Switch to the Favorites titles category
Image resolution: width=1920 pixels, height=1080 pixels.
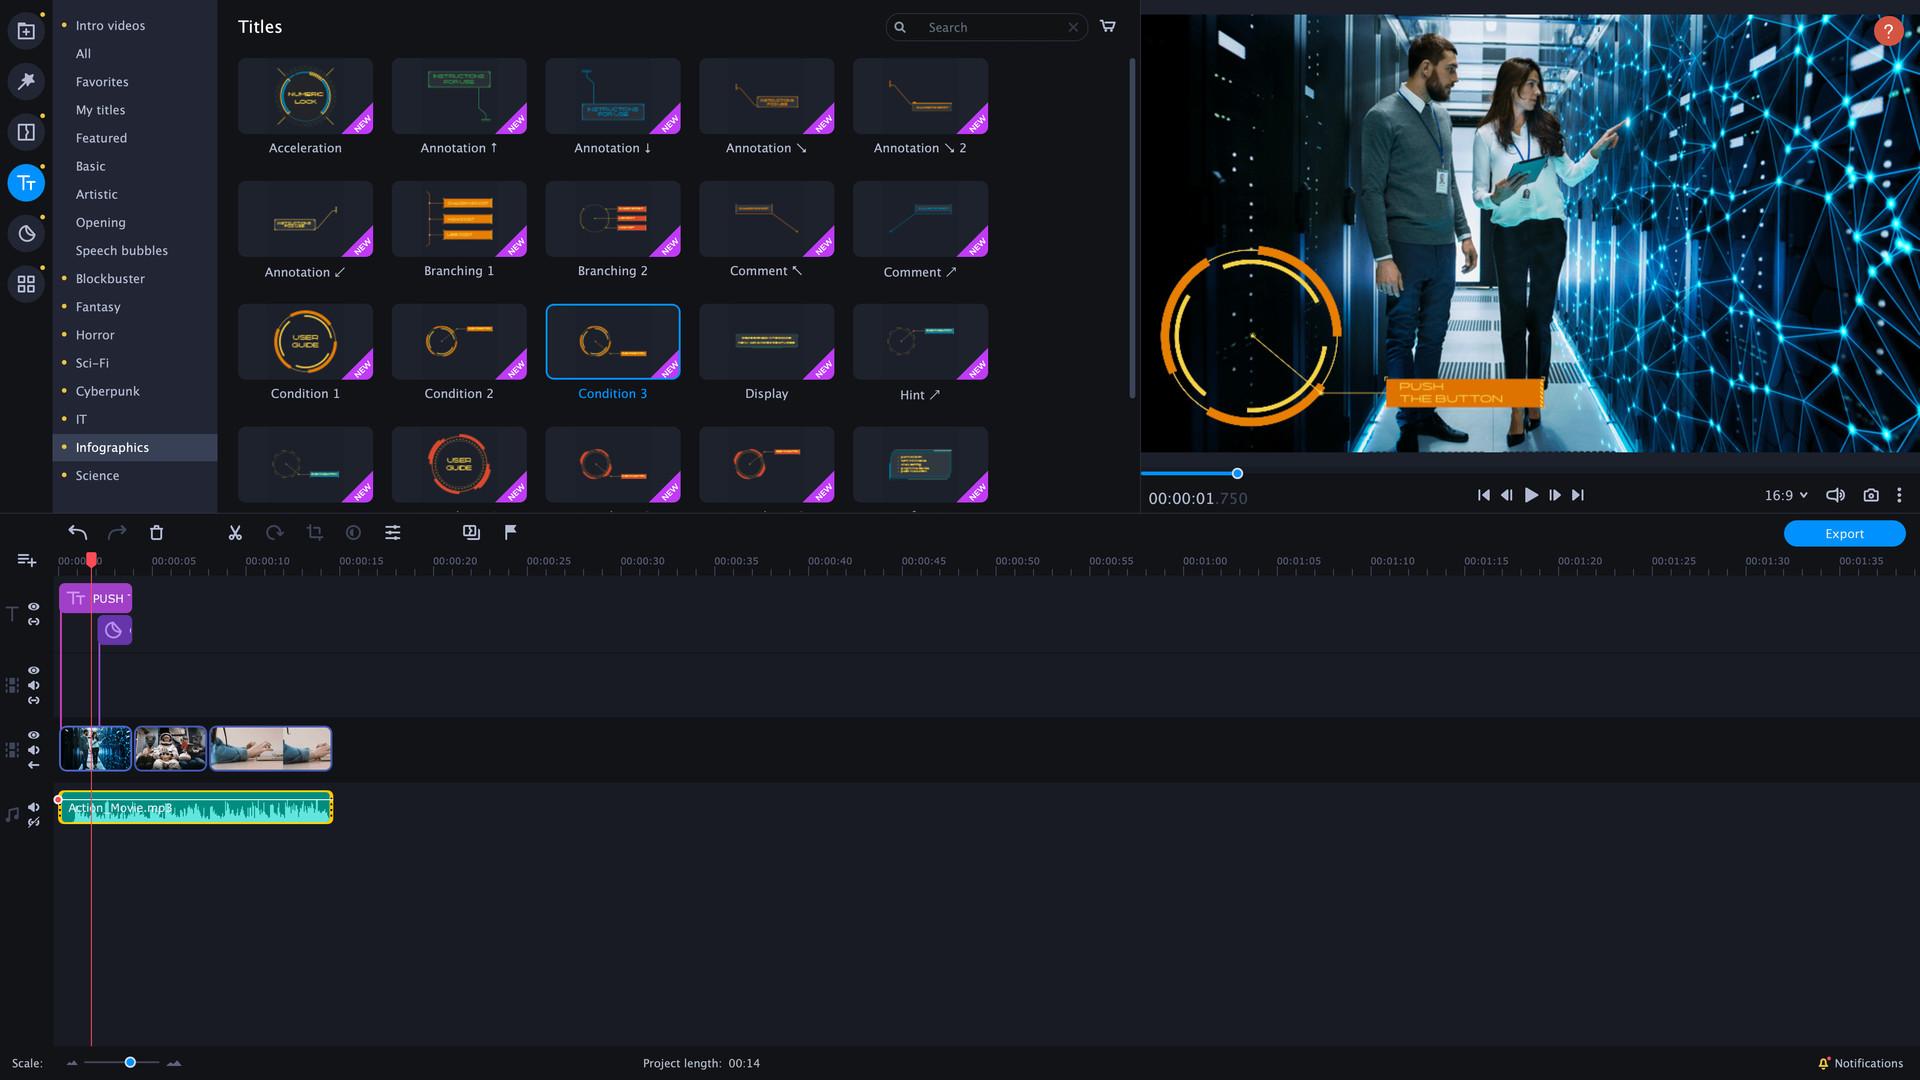[x=101, y=81]
